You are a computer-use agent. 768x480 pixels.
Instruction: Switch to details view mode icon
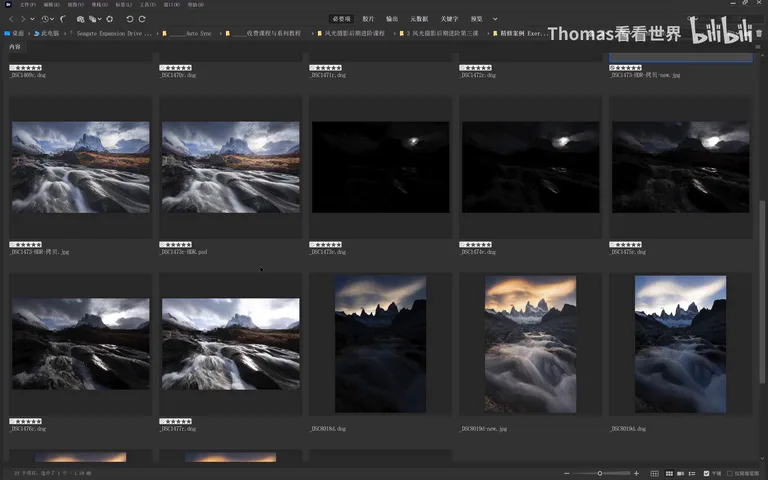click(x=680, y=473)
